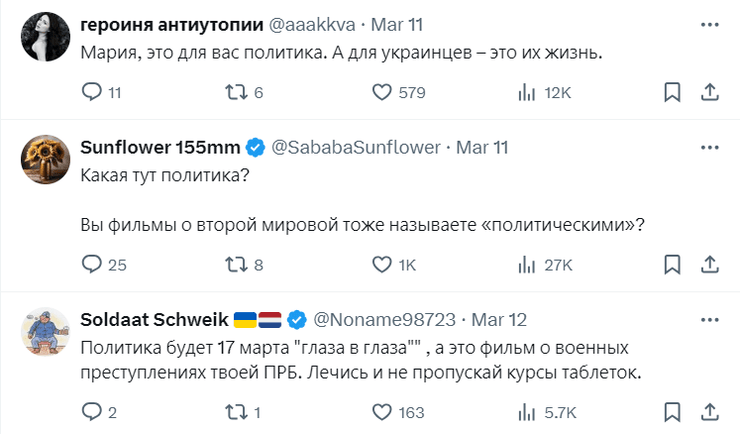Retweet the post by @aaakkva
This screenshot has height=434, width=740.
(x=238, y=93)
